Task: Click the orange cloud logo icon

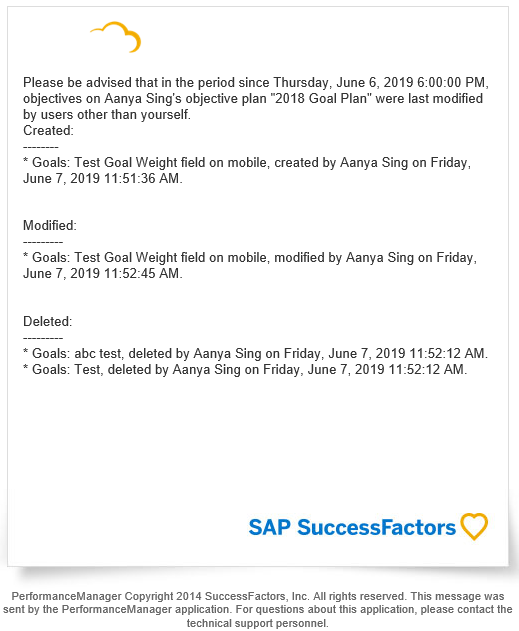Action: click(x=116, y=37)
